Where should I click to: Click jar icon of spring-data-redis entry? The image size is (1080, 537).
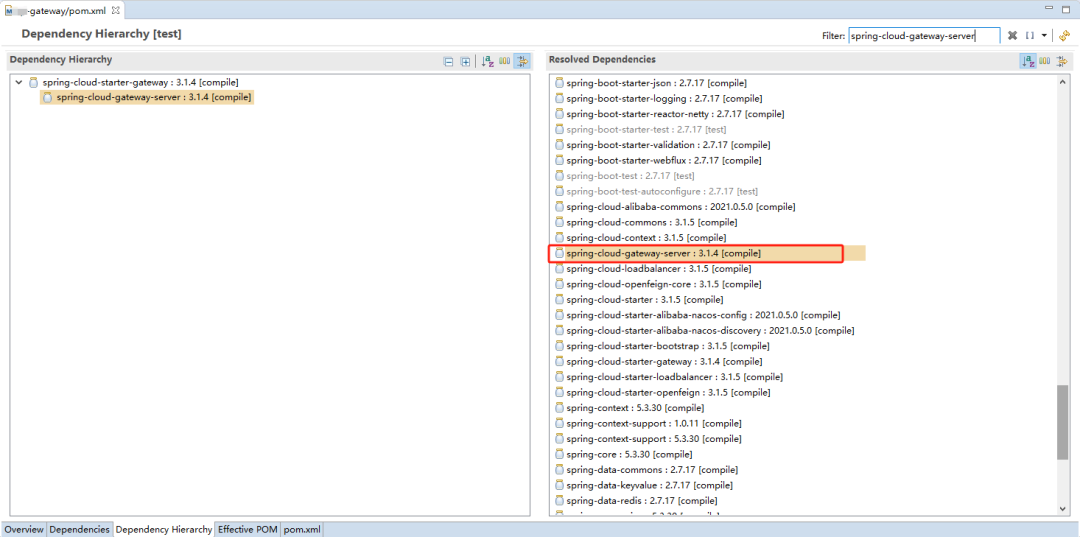coord(559,501)
